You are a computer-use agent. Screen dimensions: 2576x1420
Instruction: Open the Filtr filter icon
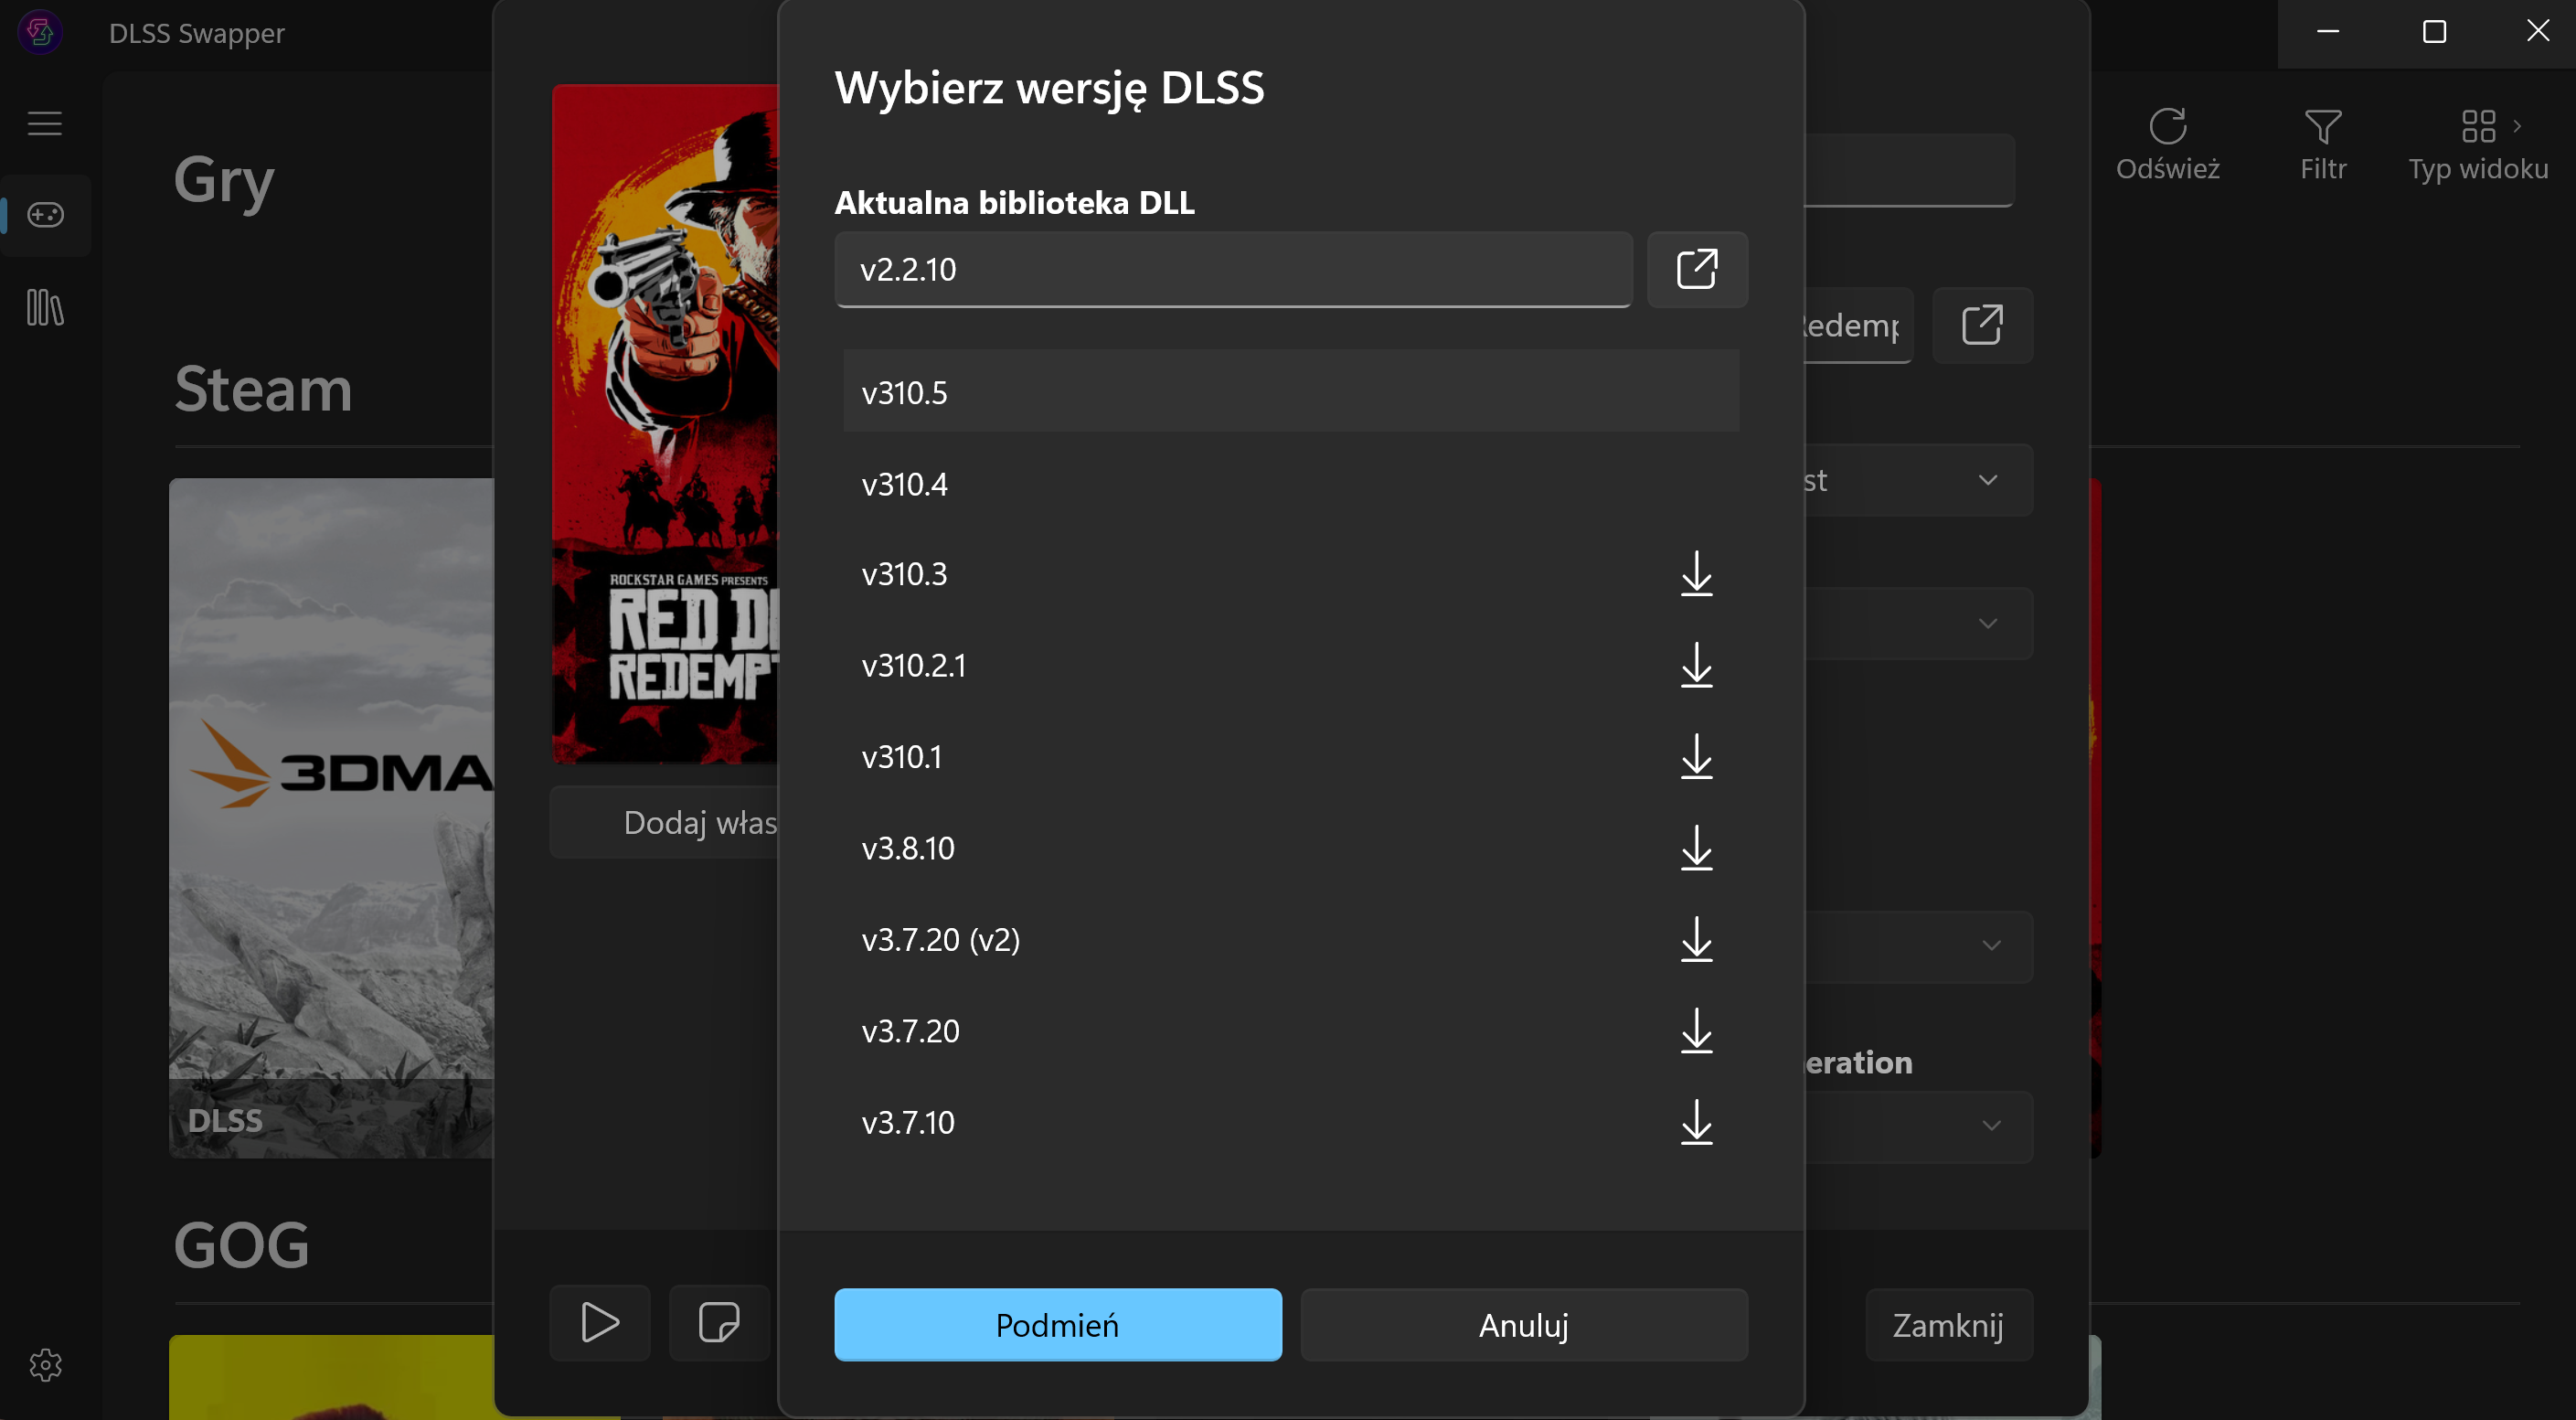coord(2322,127)
